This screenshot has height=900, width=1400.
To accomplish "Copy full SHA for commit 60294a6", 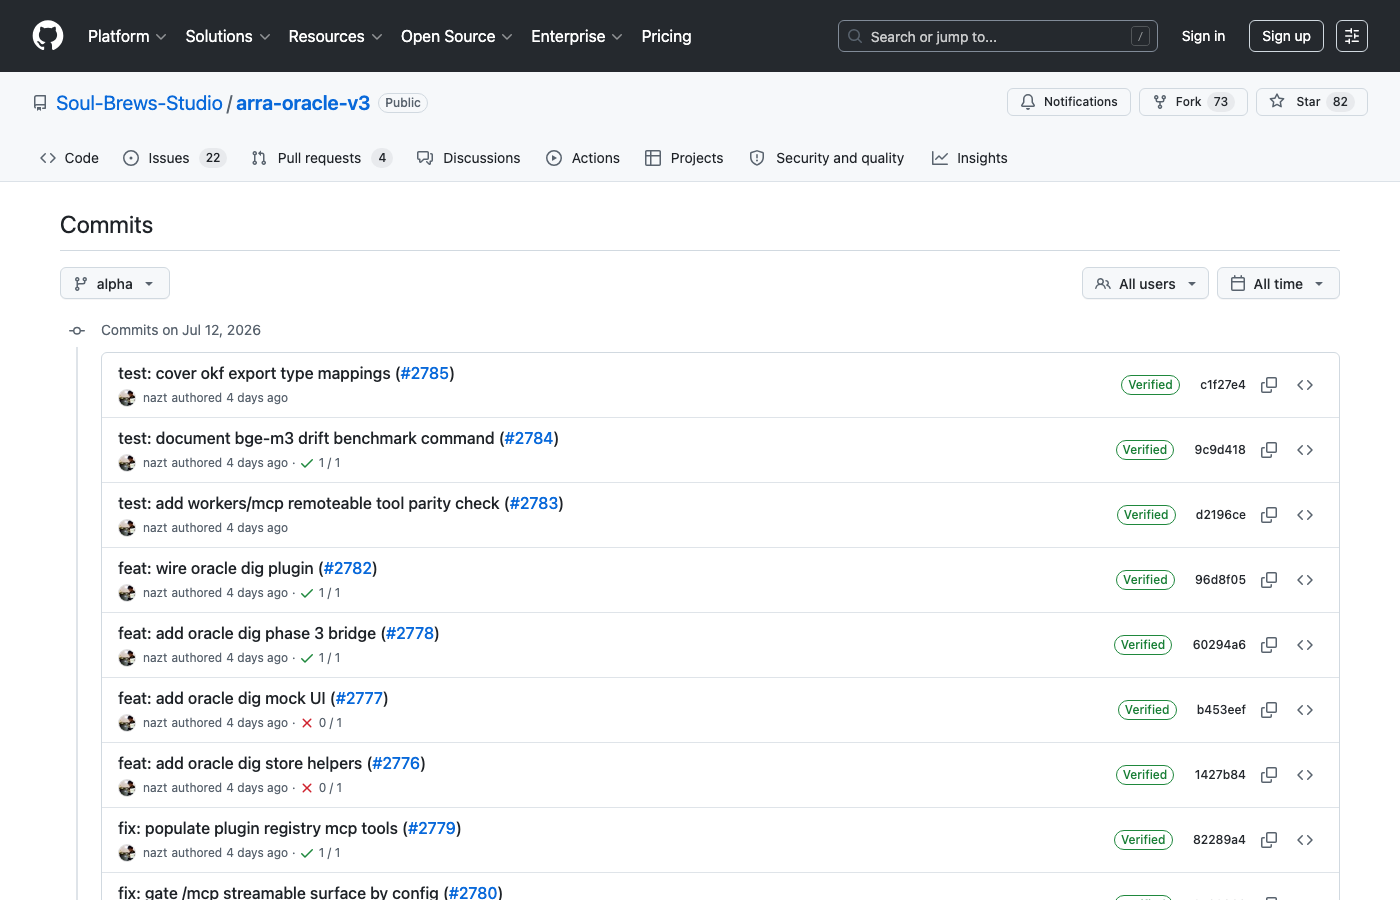I will click(x=1269, y=645).
